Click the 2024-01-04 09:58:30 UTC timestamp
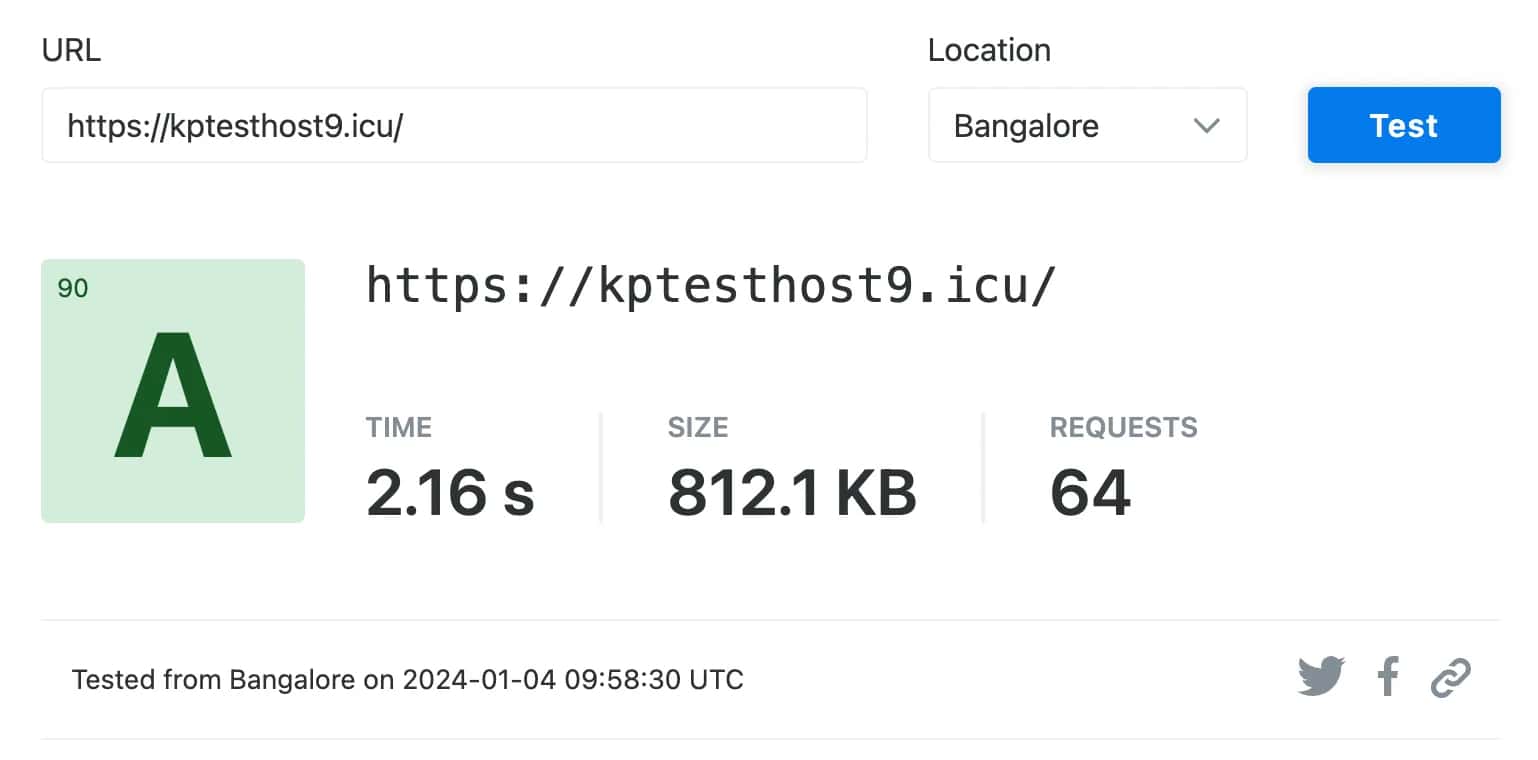 point(573,681)
